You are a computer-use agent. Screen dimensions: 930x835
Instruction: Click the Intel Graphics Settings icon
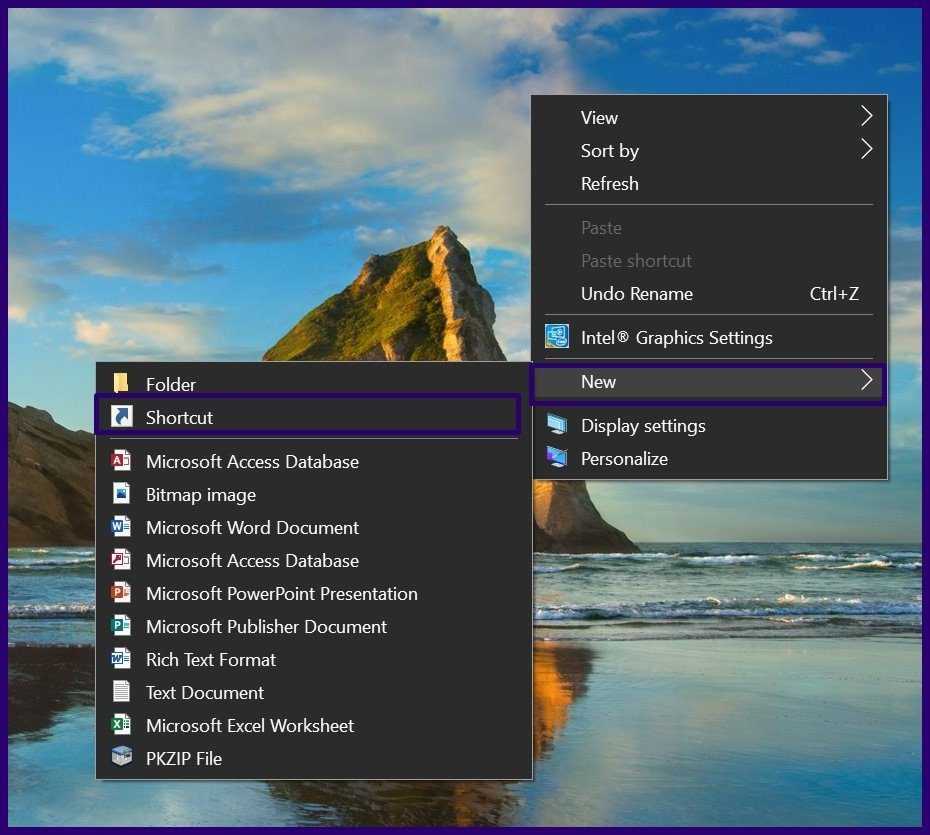click(557, 337)
